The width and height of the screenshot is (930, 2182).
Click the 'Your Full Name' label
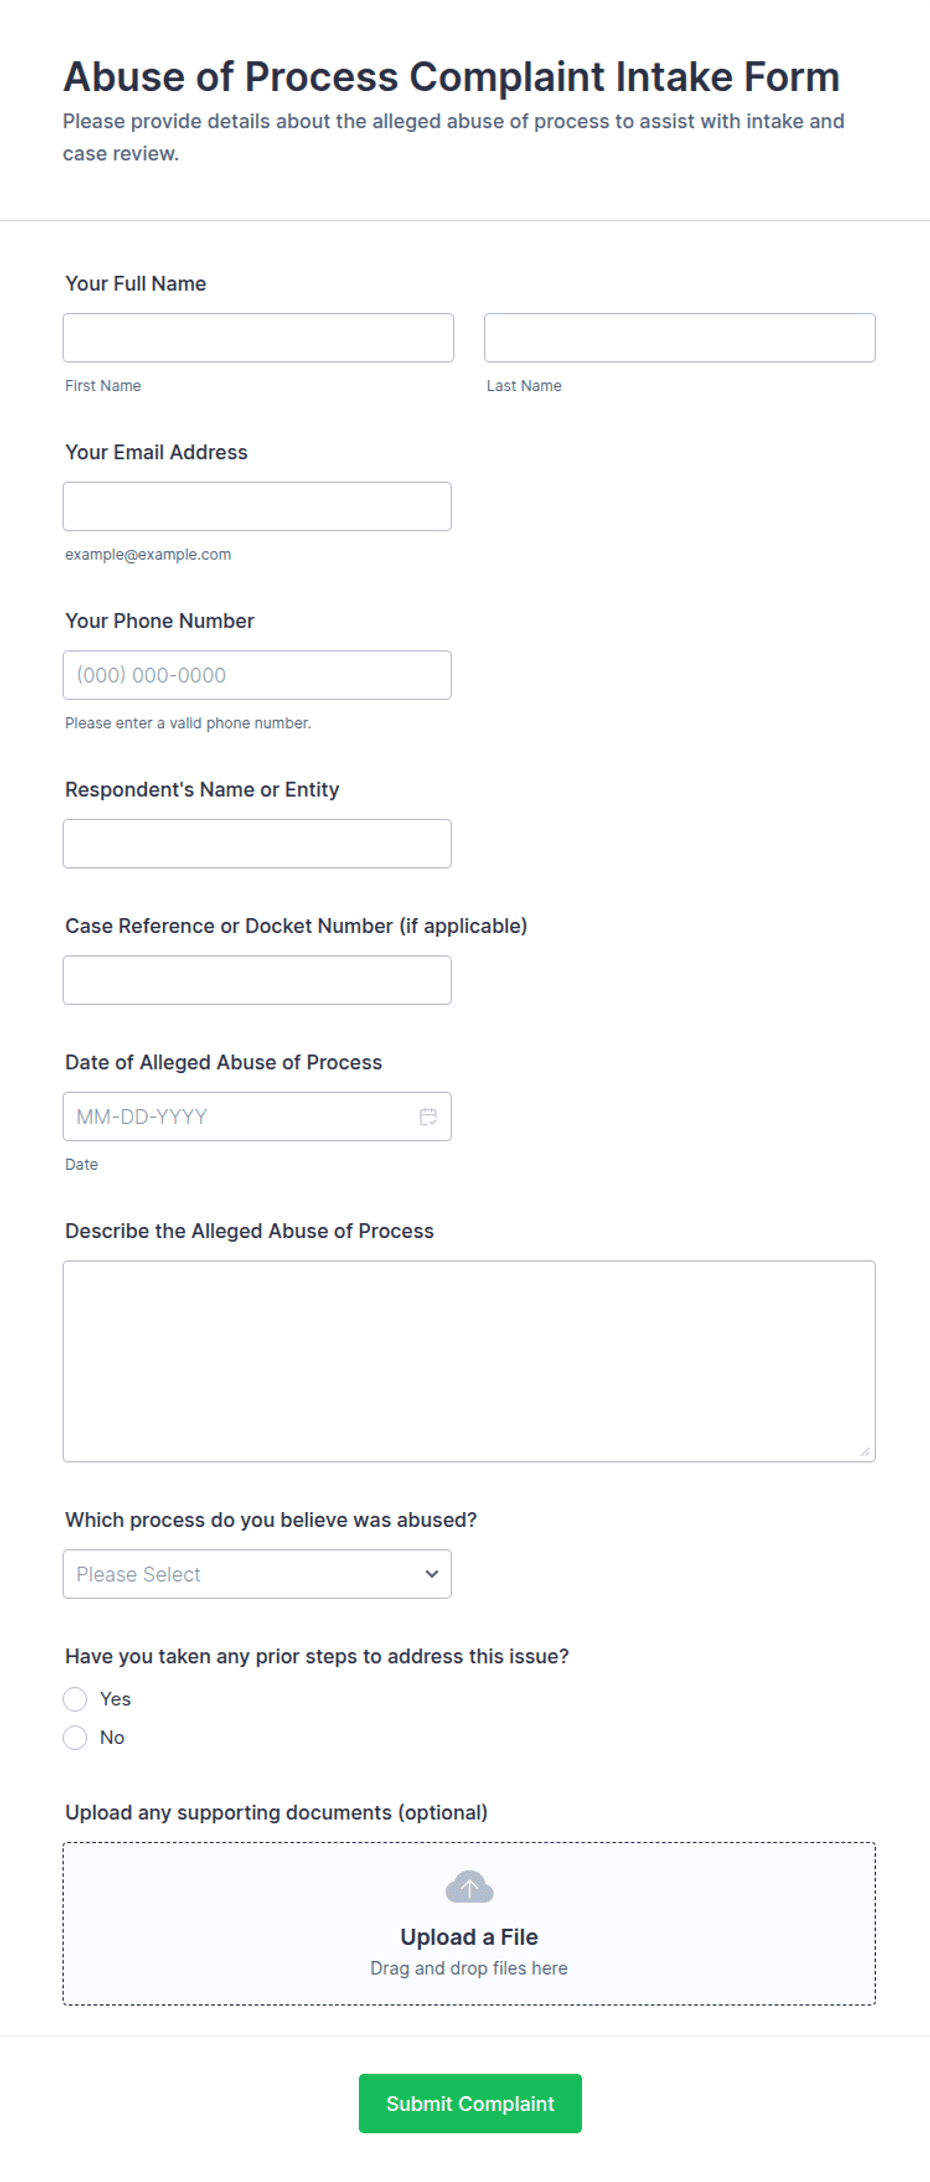click(136, 283)
